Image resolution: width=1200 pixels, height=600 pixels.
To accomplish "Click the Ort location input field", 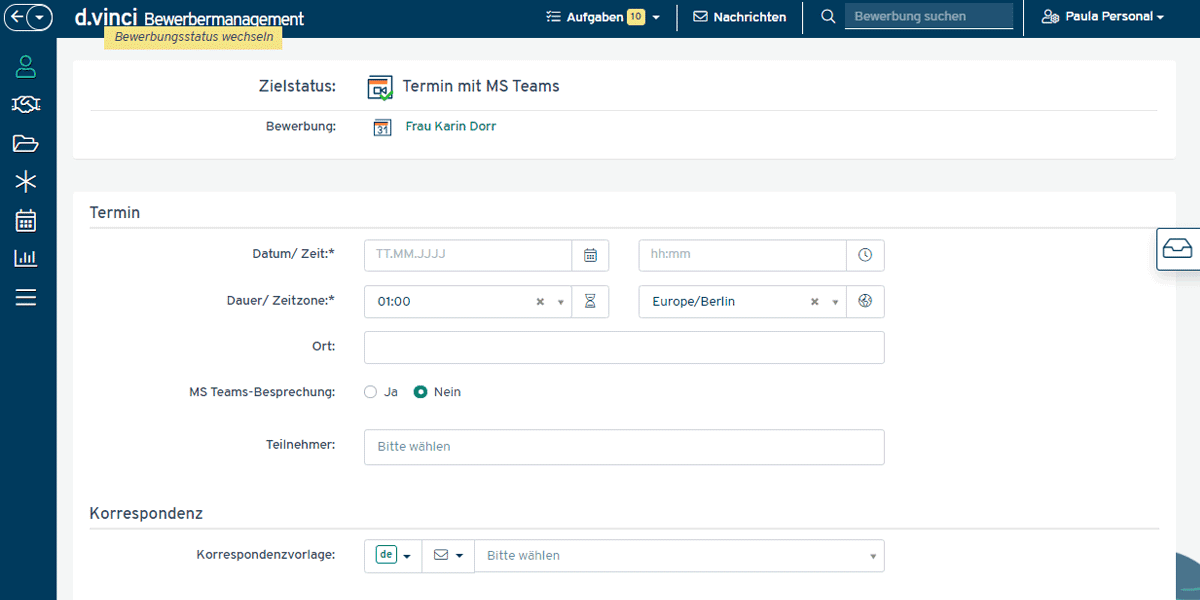I will click(x=624, y=348).
